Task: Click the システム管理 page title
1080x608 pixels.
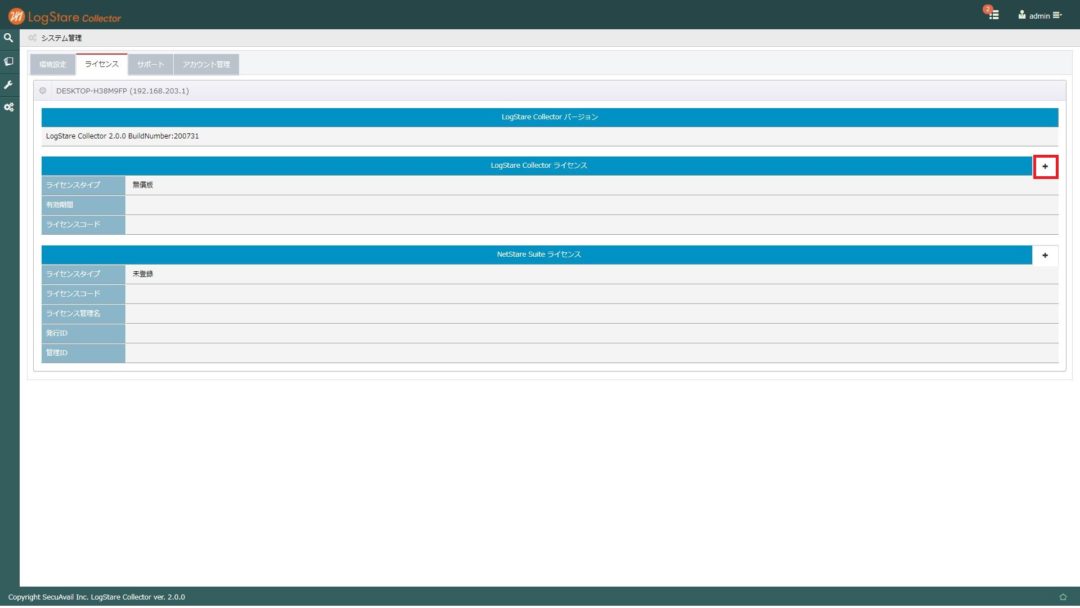Action: [x=61, y=38]
